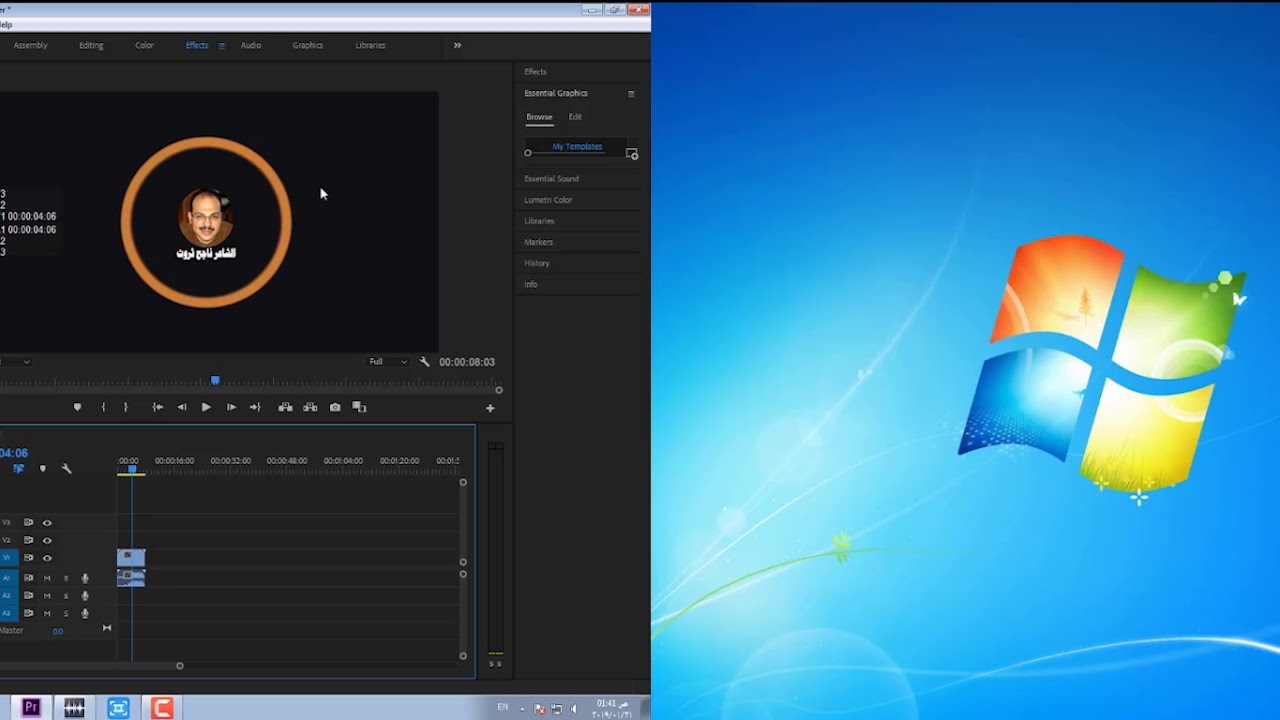Image resolution: width=1280 pixels, height=720 pixels.
Task: Switch to the Audio workspace
Action: click(251, 45)
